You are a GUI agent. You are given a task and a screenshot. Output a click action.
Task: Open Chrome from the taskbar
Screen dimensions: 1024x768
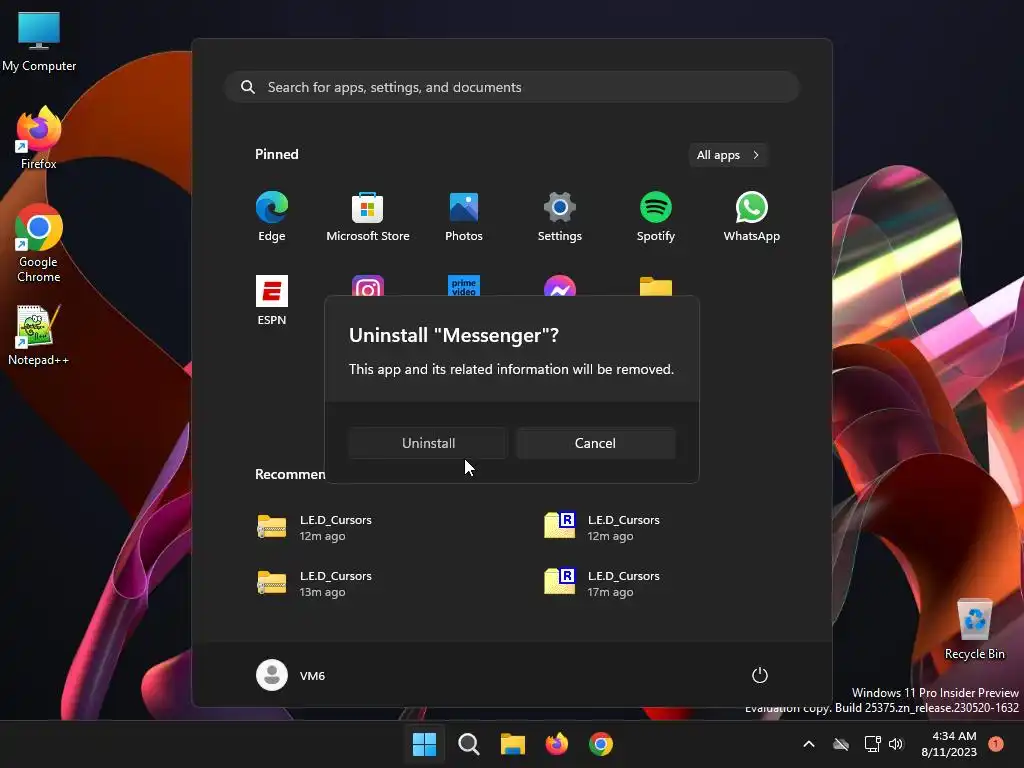click(x=601, y=744)
